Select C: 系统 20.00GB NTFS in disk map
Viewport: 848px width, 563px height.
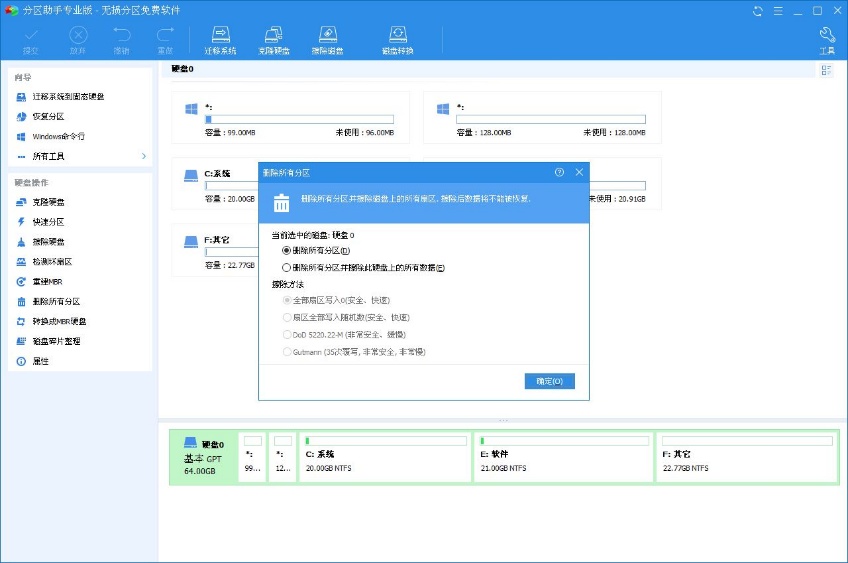tap(386, 457)
